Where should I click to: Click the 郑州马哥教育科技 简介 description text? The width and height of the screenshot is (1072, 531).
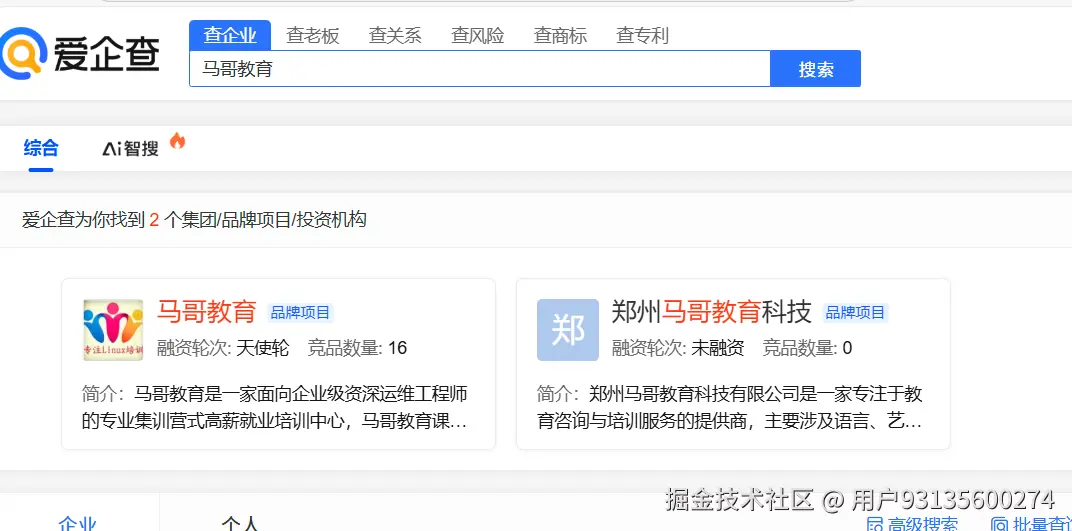click(x=729, y=407)
